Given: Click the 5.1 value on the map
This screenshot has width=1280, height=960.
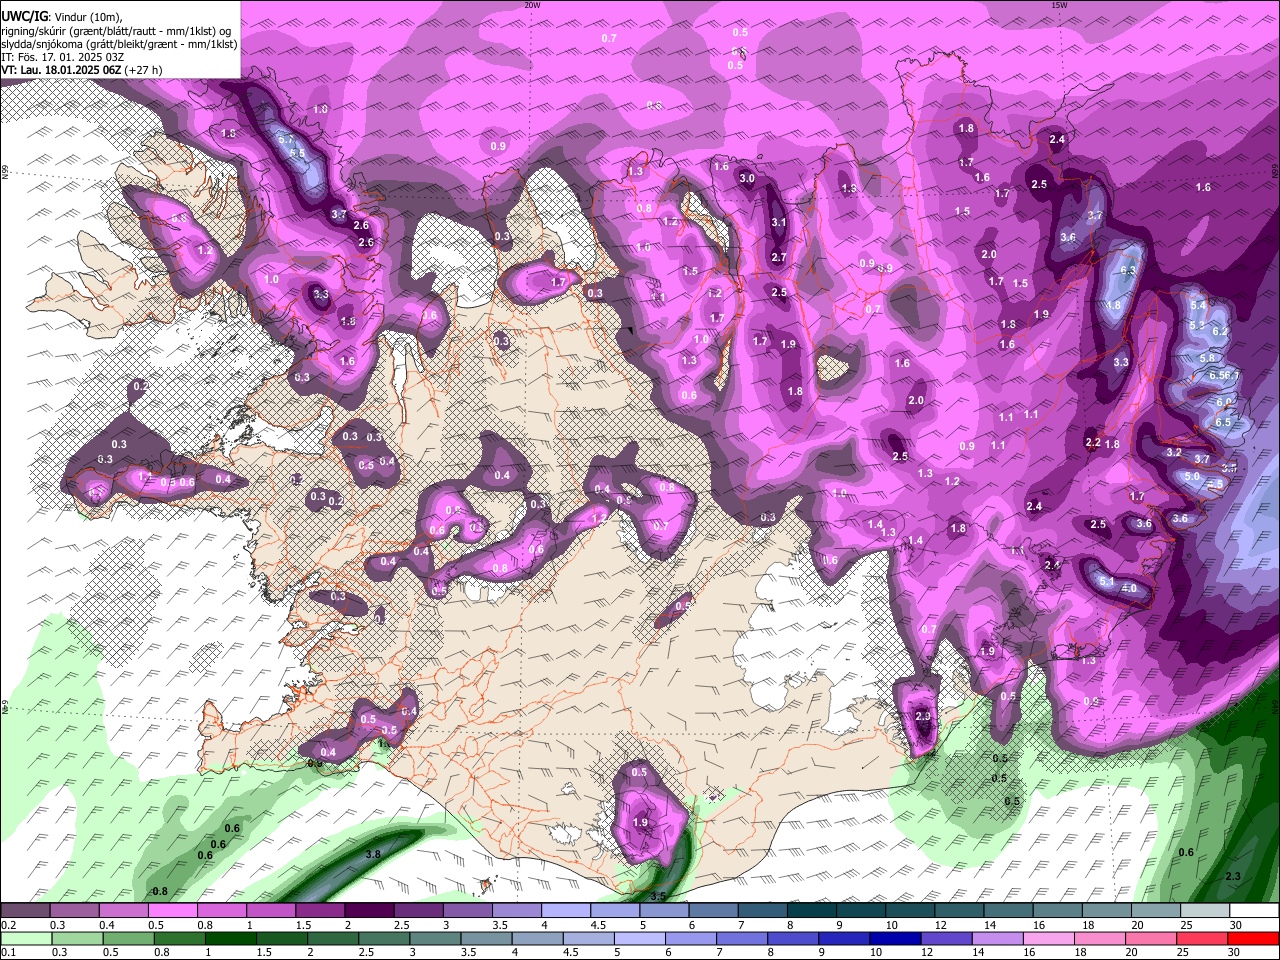Looking at the screenshot, I should pyautogui.click(x=1107, y=581).
